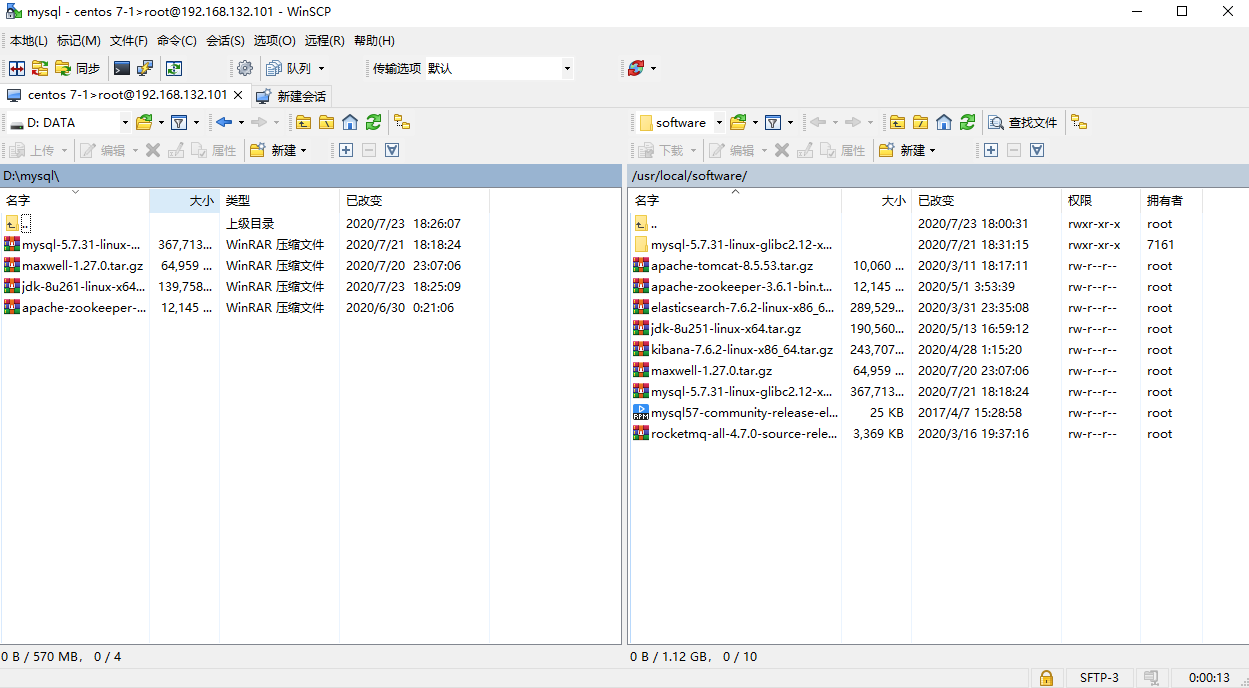Screen dimensions: 1249x688
Task: Click local panel open directory folder icon
Action: pyautogui.click(x=144, y=123)
